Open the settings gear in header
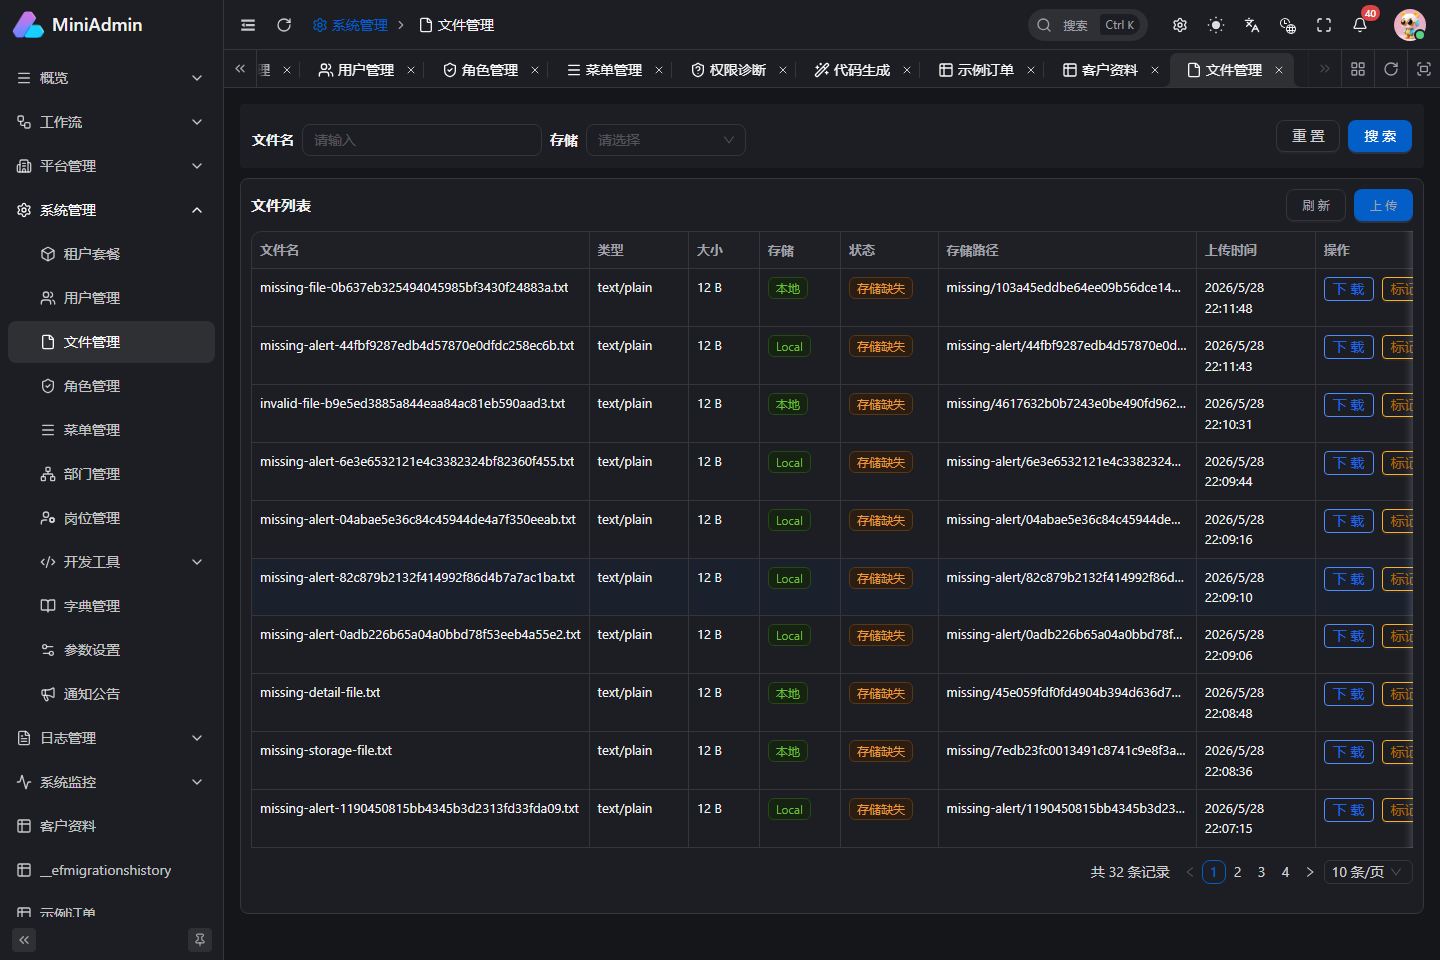 pos(1180,25)
